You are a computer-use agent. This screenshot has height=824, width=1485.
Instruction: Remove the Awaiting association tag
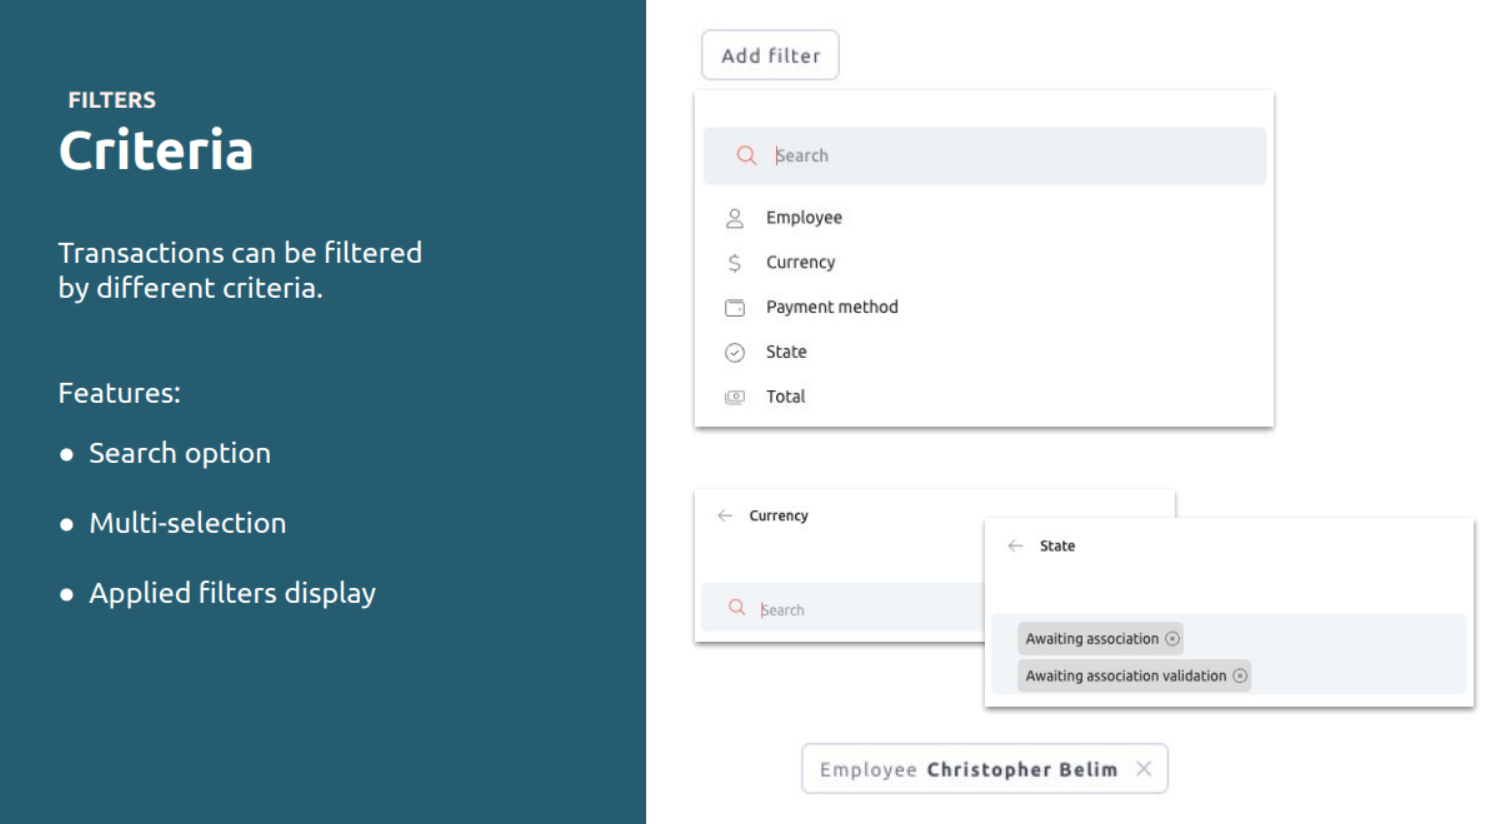[x=1172, y=639]
